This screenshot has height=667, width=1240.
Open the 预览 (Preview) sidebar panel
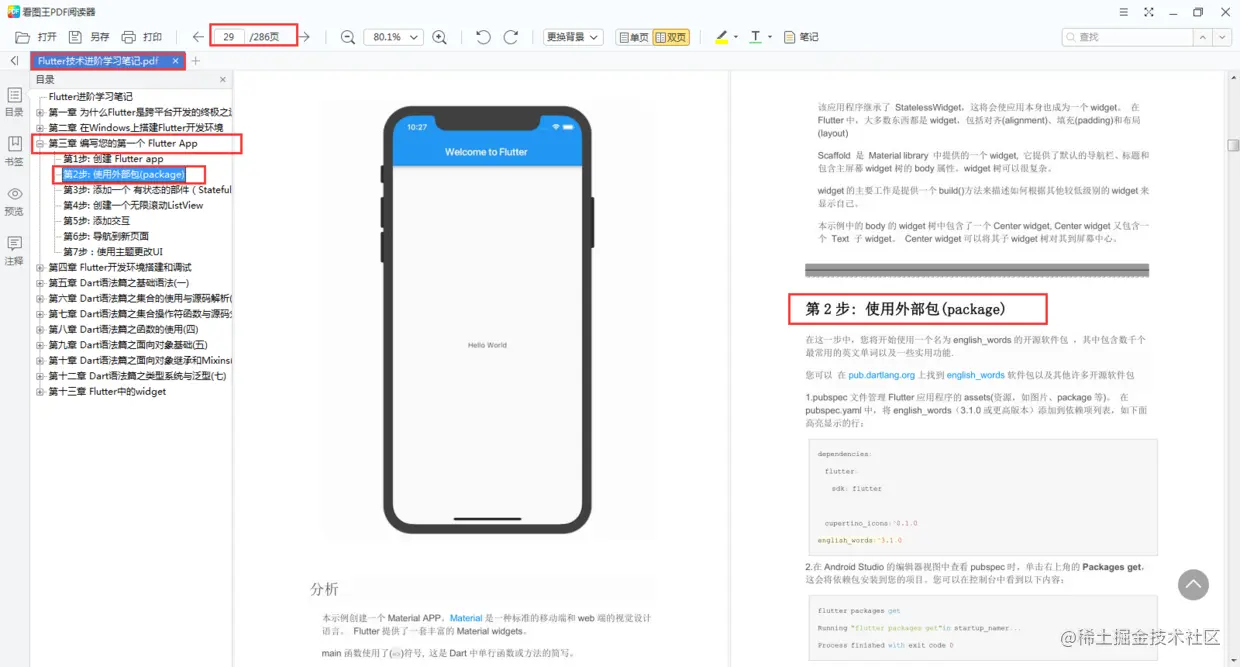point(14,201)
